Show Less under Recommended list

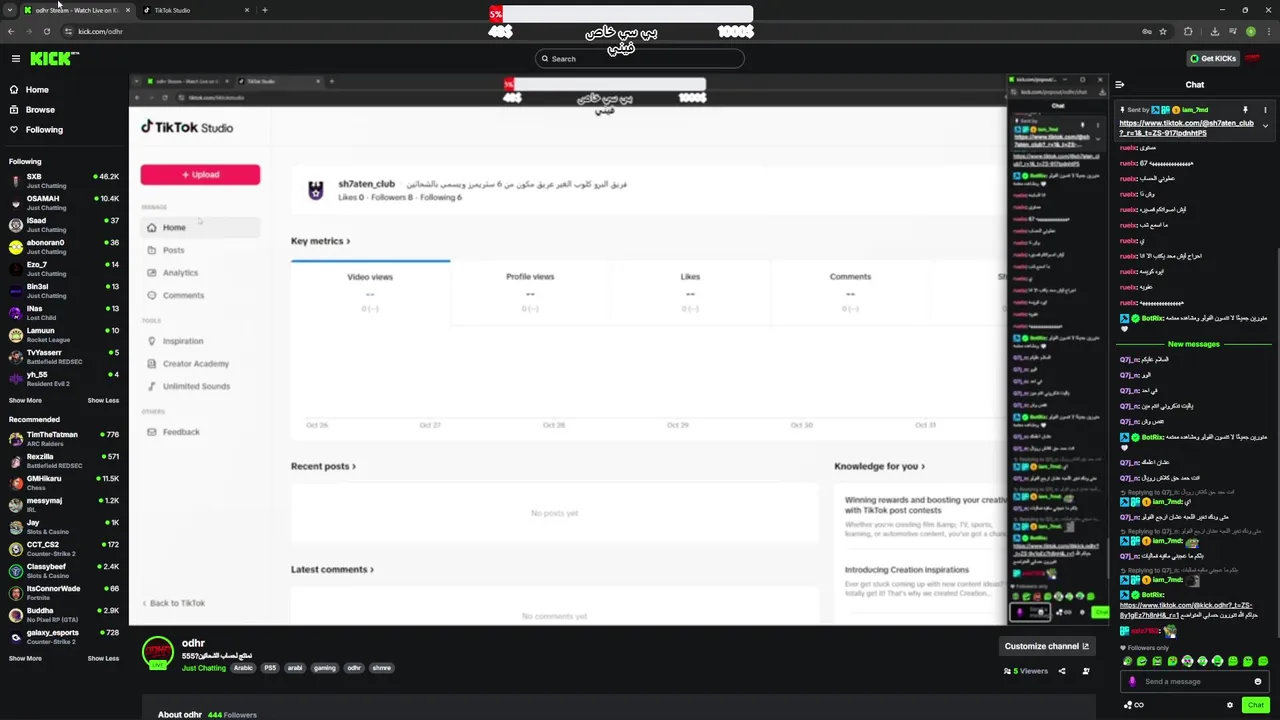click(x=103, y=658)
